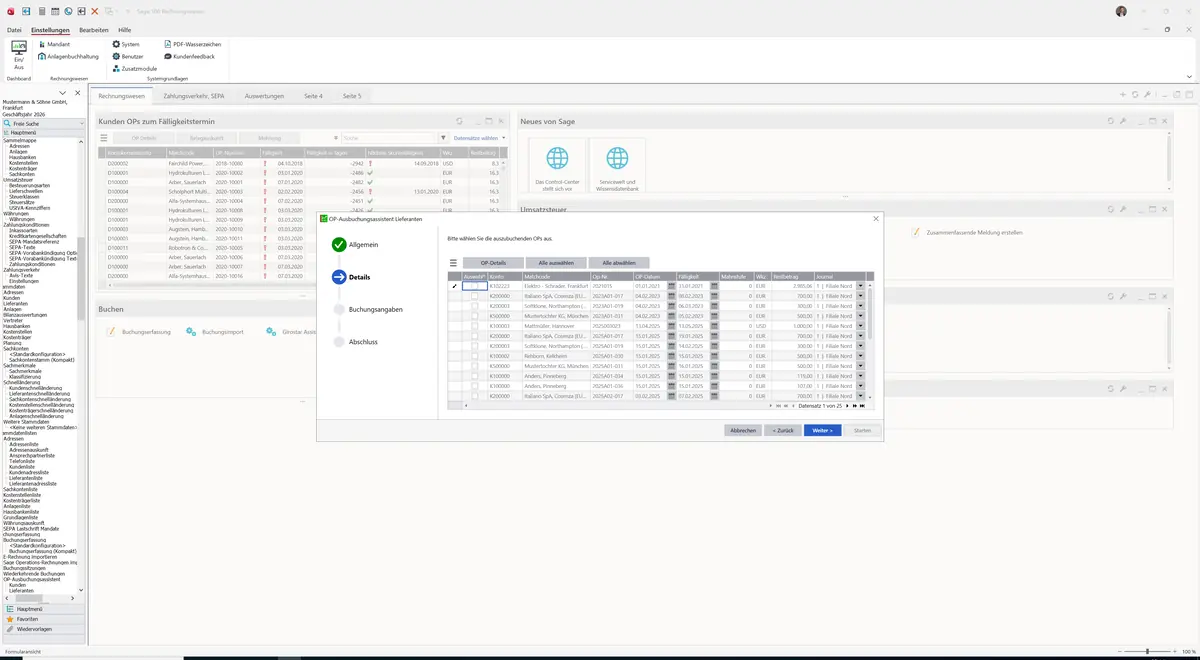Open Journal dropdown in the Rehborn, Kelkheim row
The image size is (1200, 660).
click(860, 356)
